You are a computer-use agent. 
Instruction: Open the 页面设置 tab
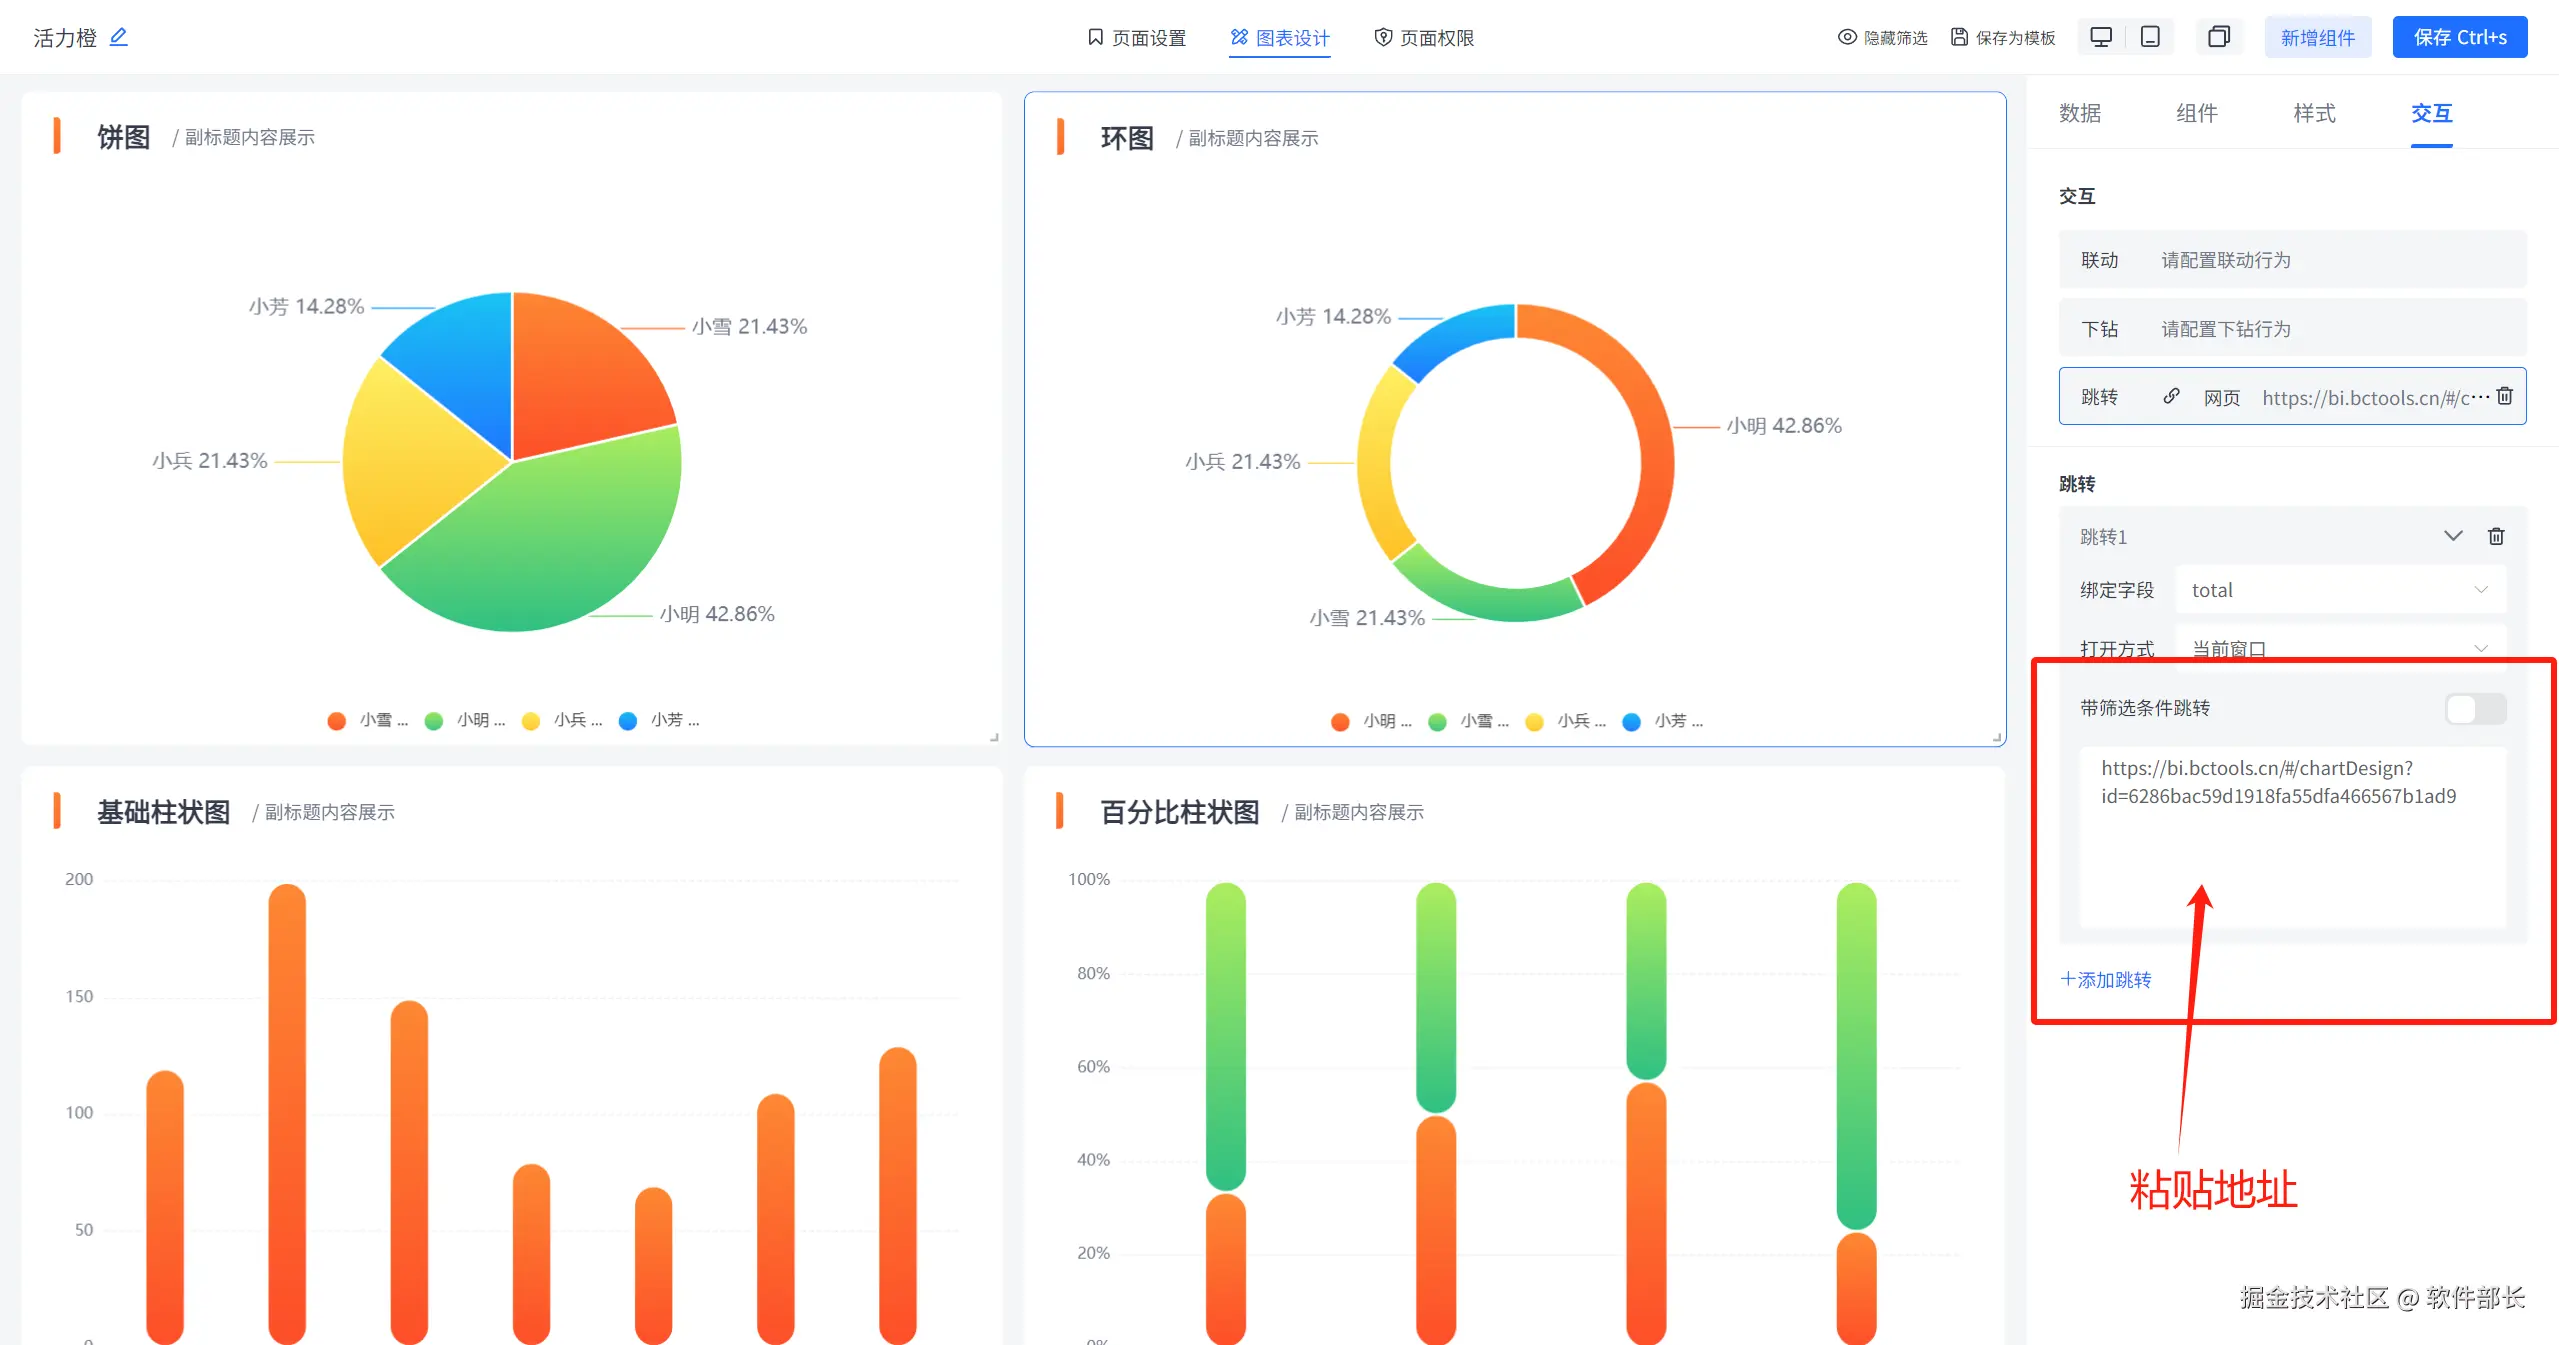coord(1136,37)
